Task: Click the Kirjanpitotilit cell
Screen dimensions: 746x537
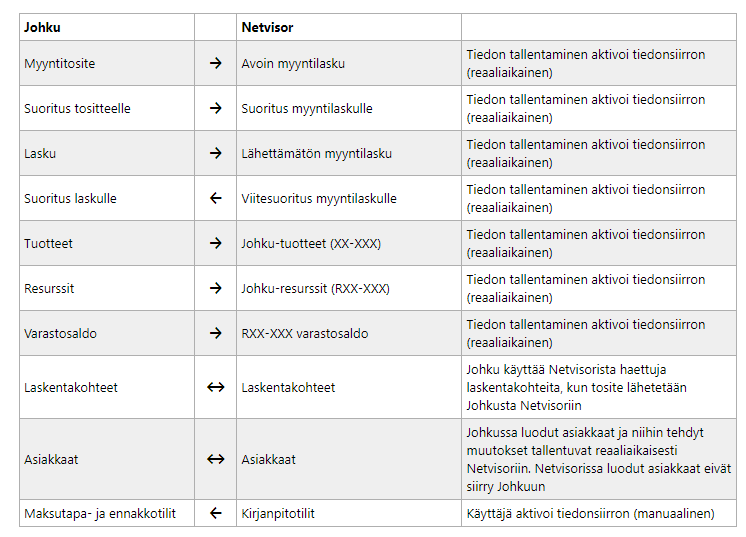Action: 349,514
